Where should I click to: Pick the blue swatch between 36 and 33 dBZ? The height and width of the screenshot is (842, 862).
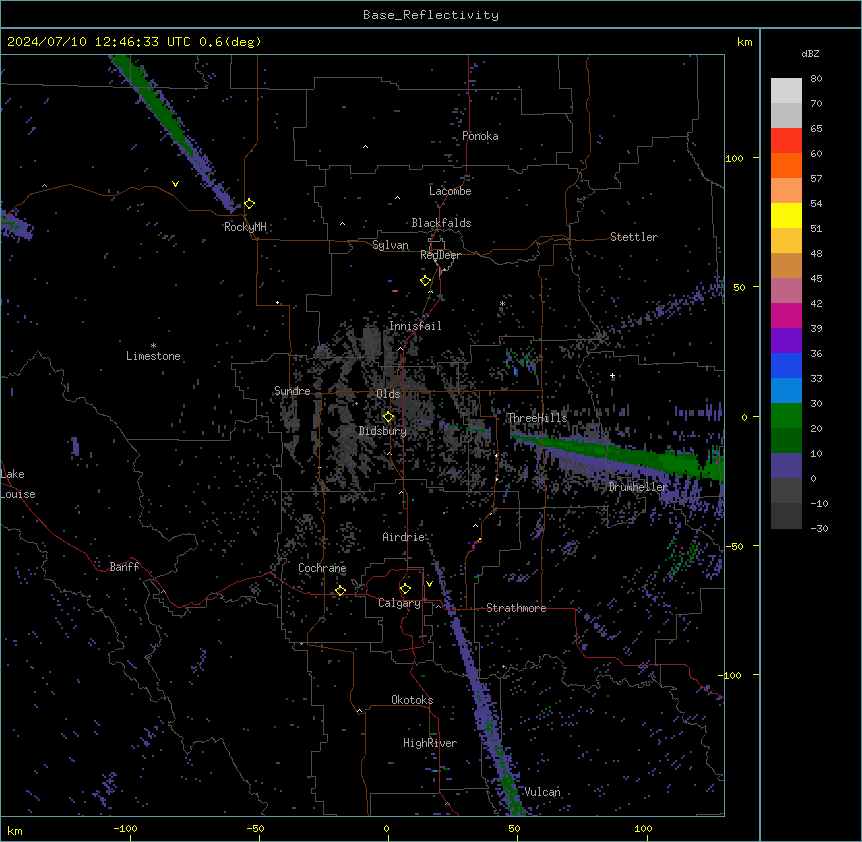pos(786,365)
